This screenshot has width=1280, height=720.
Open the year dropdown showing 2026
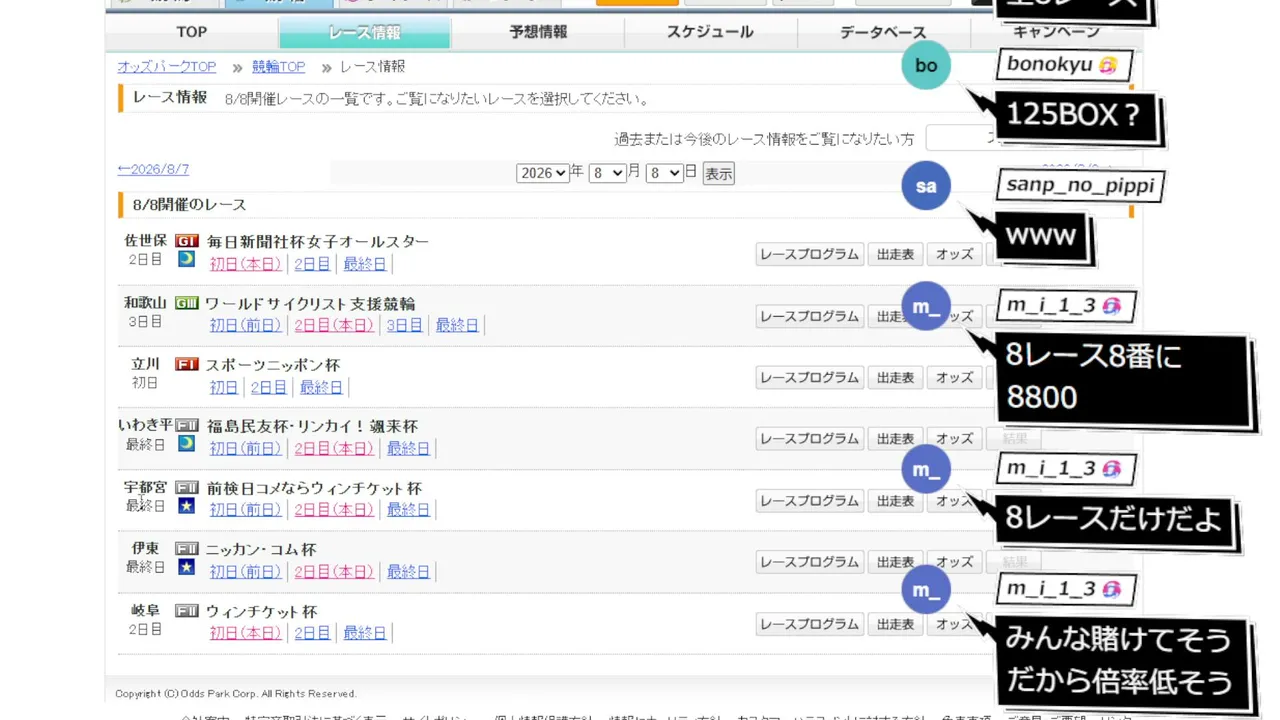pos(543,173)
